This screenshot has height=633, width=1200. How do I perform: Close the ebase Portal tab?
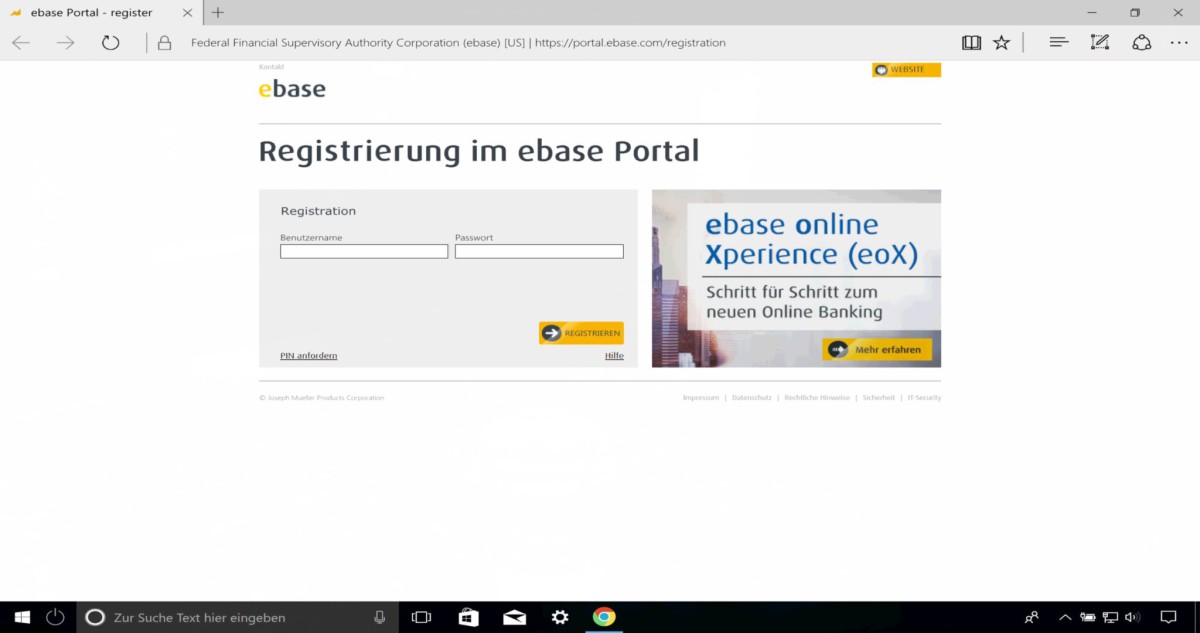[187, 13]
